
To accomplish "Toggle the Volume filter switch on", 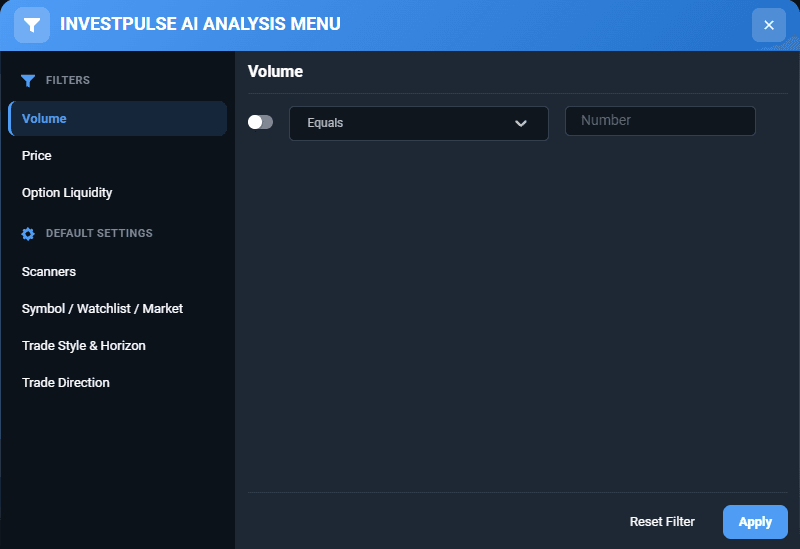I will tap(260, 122).
